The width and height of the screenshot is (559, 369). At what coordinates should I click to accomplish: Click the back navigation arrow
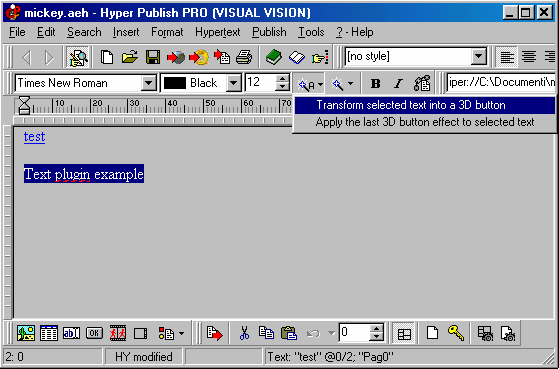pyautogui.click(x=27, y=57)
